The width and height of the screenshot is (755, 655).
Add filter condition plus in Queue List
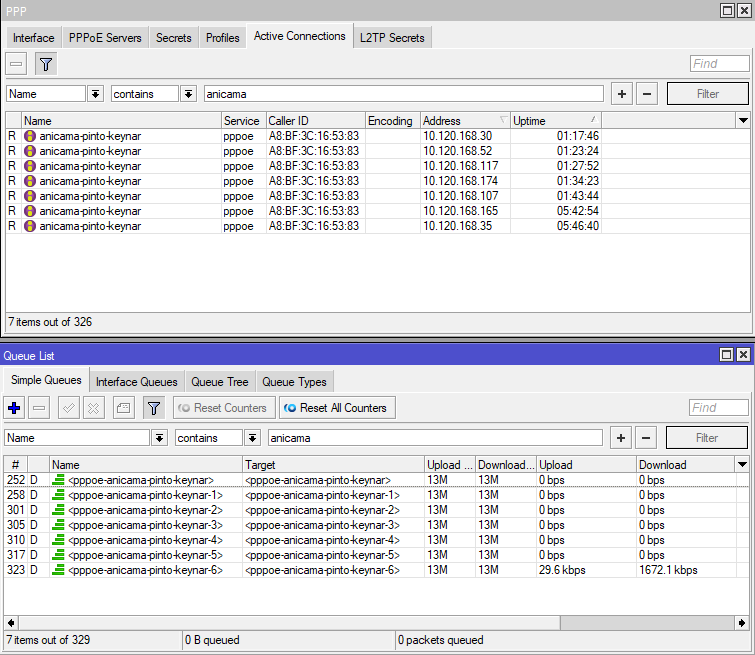(x=621, y=437)
